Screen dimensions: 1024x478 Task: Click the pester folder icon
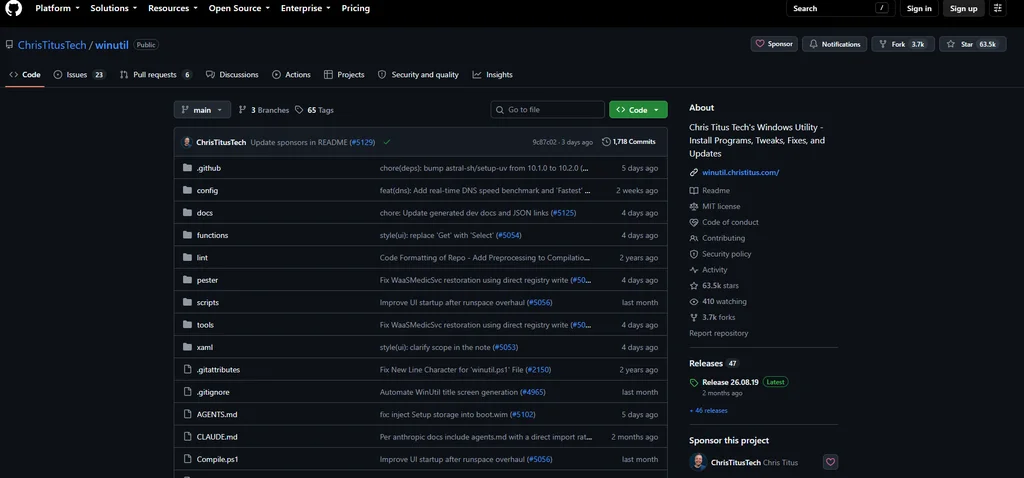point(187,280)
